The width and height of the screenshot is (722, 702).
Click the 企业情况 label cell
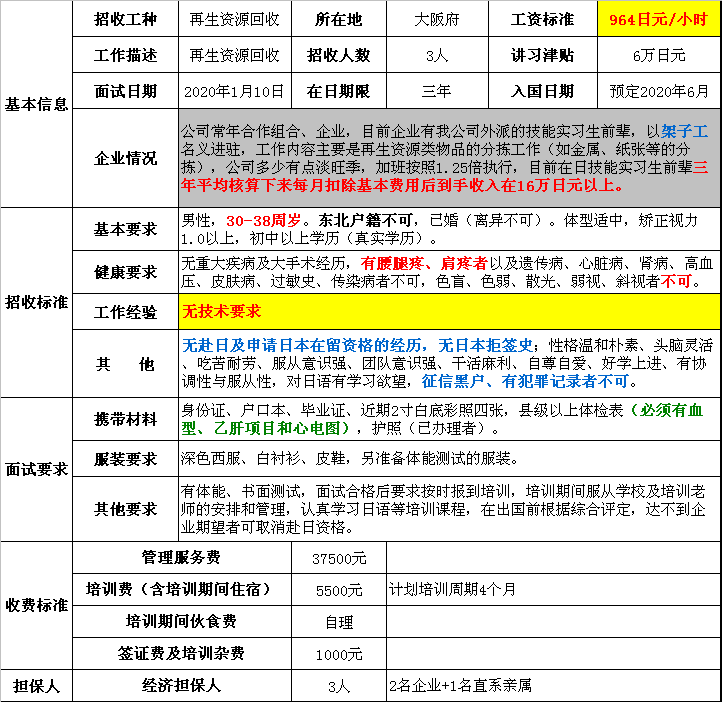[125, 158]
